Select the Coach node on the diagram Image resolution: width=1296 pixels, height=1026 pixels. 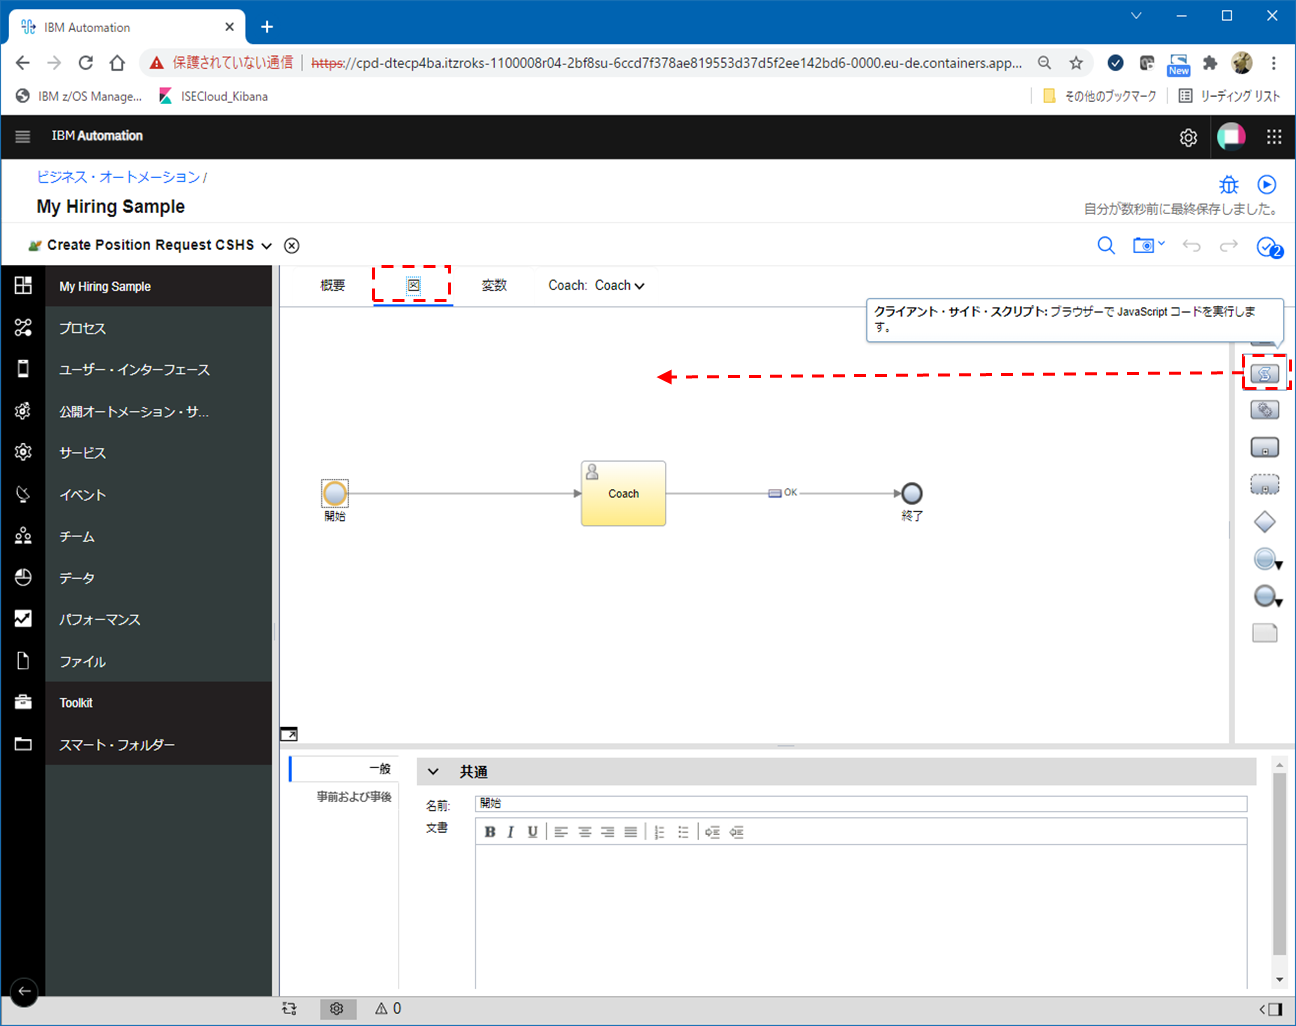tap(623, 493)
